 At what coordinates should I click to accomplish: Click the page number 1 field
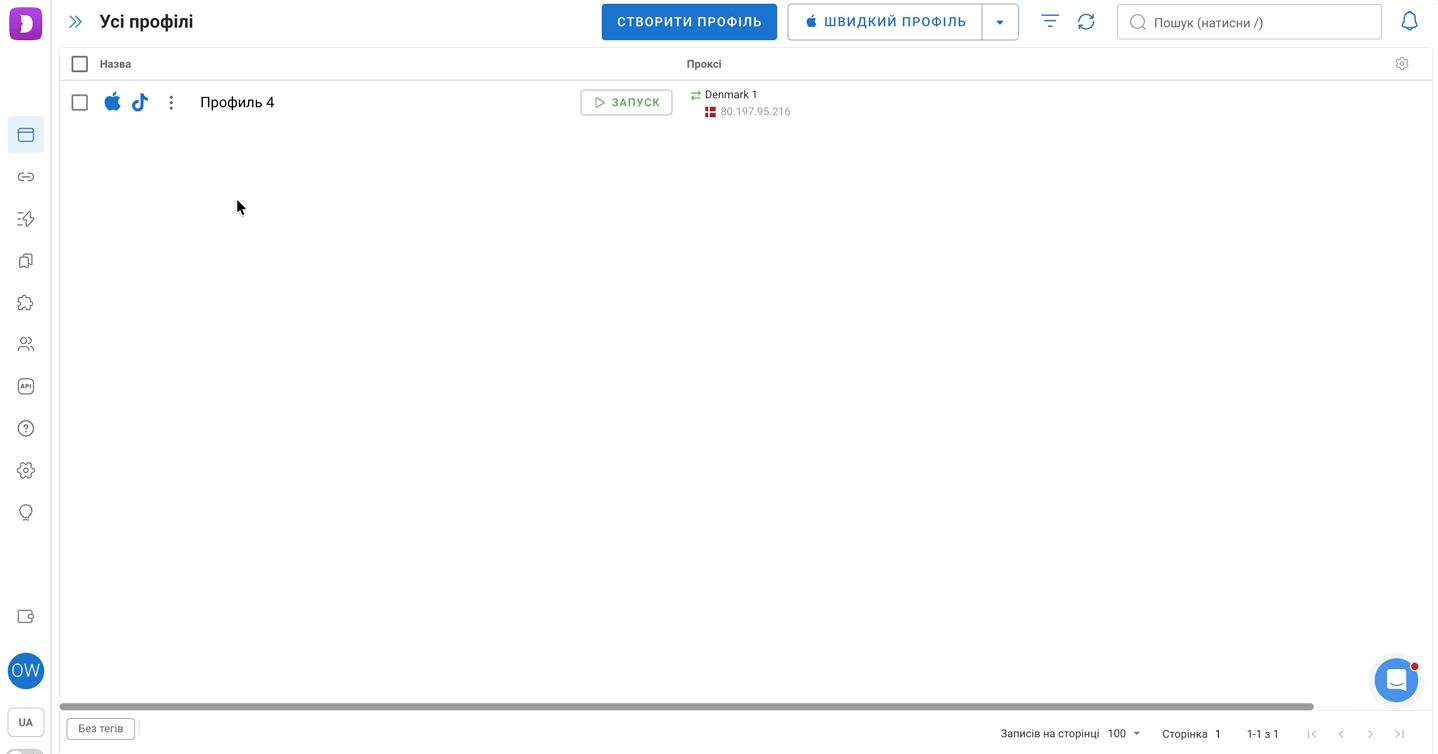pos(1218,734)
